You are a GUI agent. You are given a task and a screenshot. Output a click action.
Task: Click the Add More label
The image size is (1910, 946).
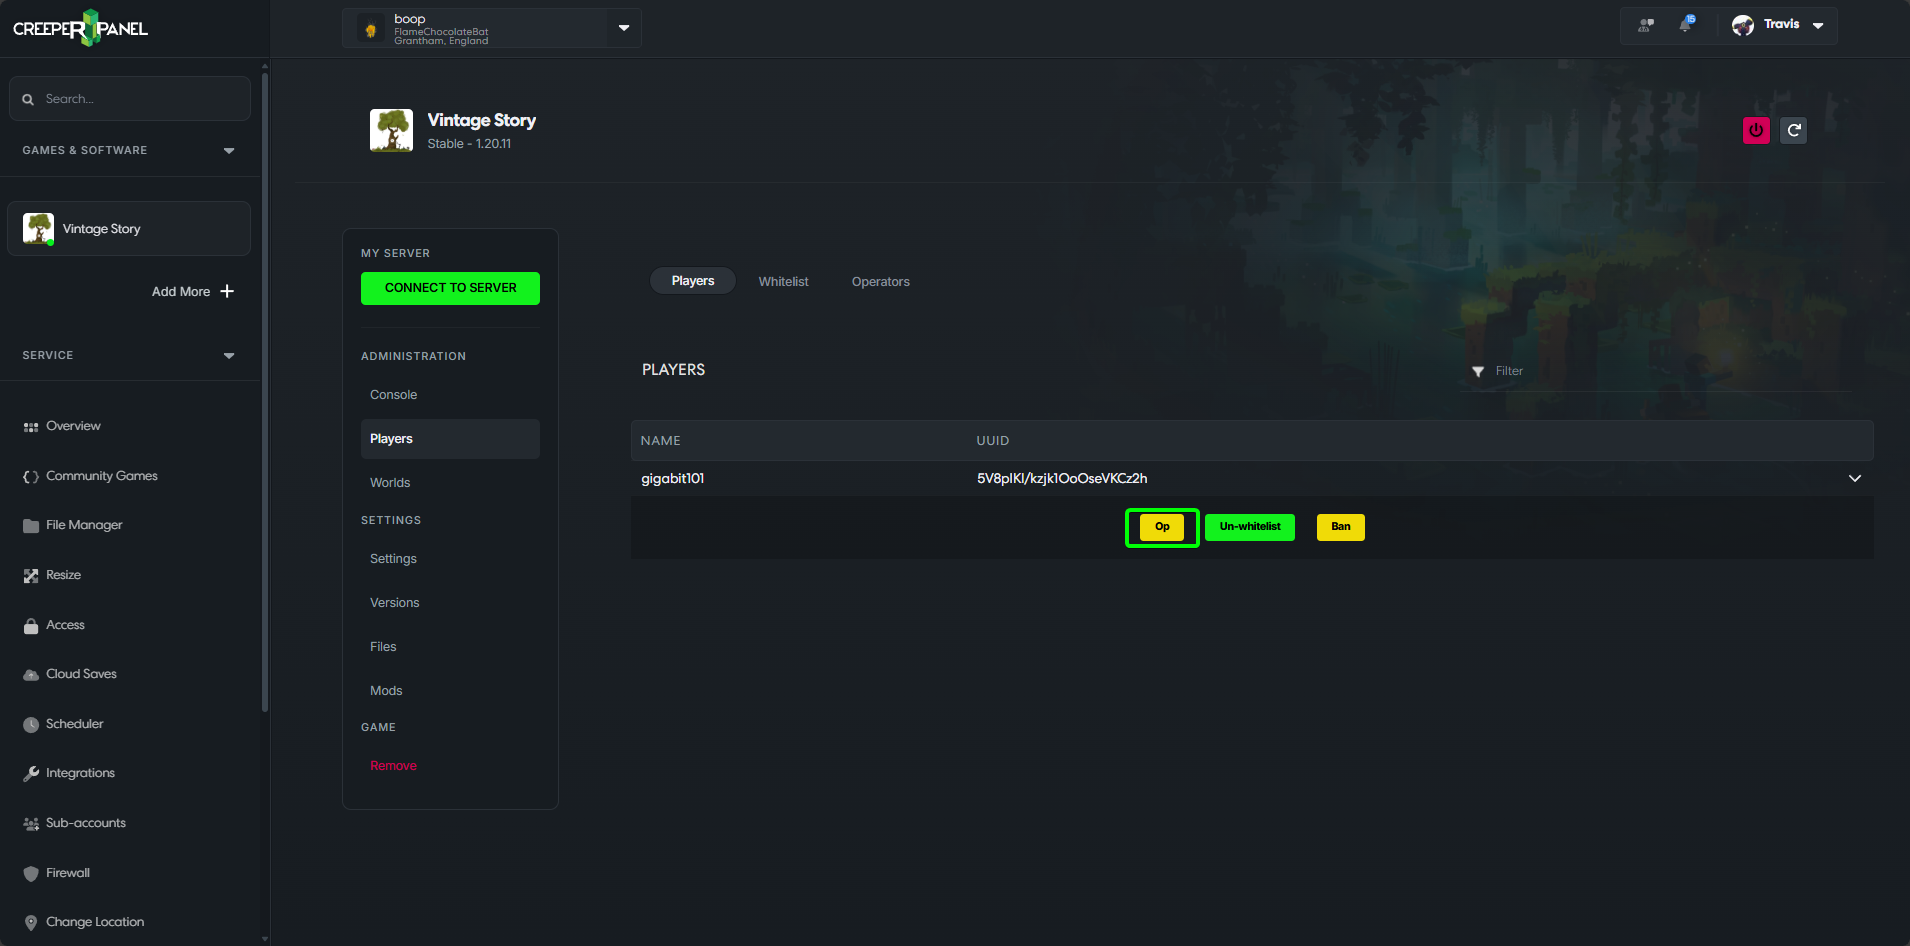tap(181, 292)
